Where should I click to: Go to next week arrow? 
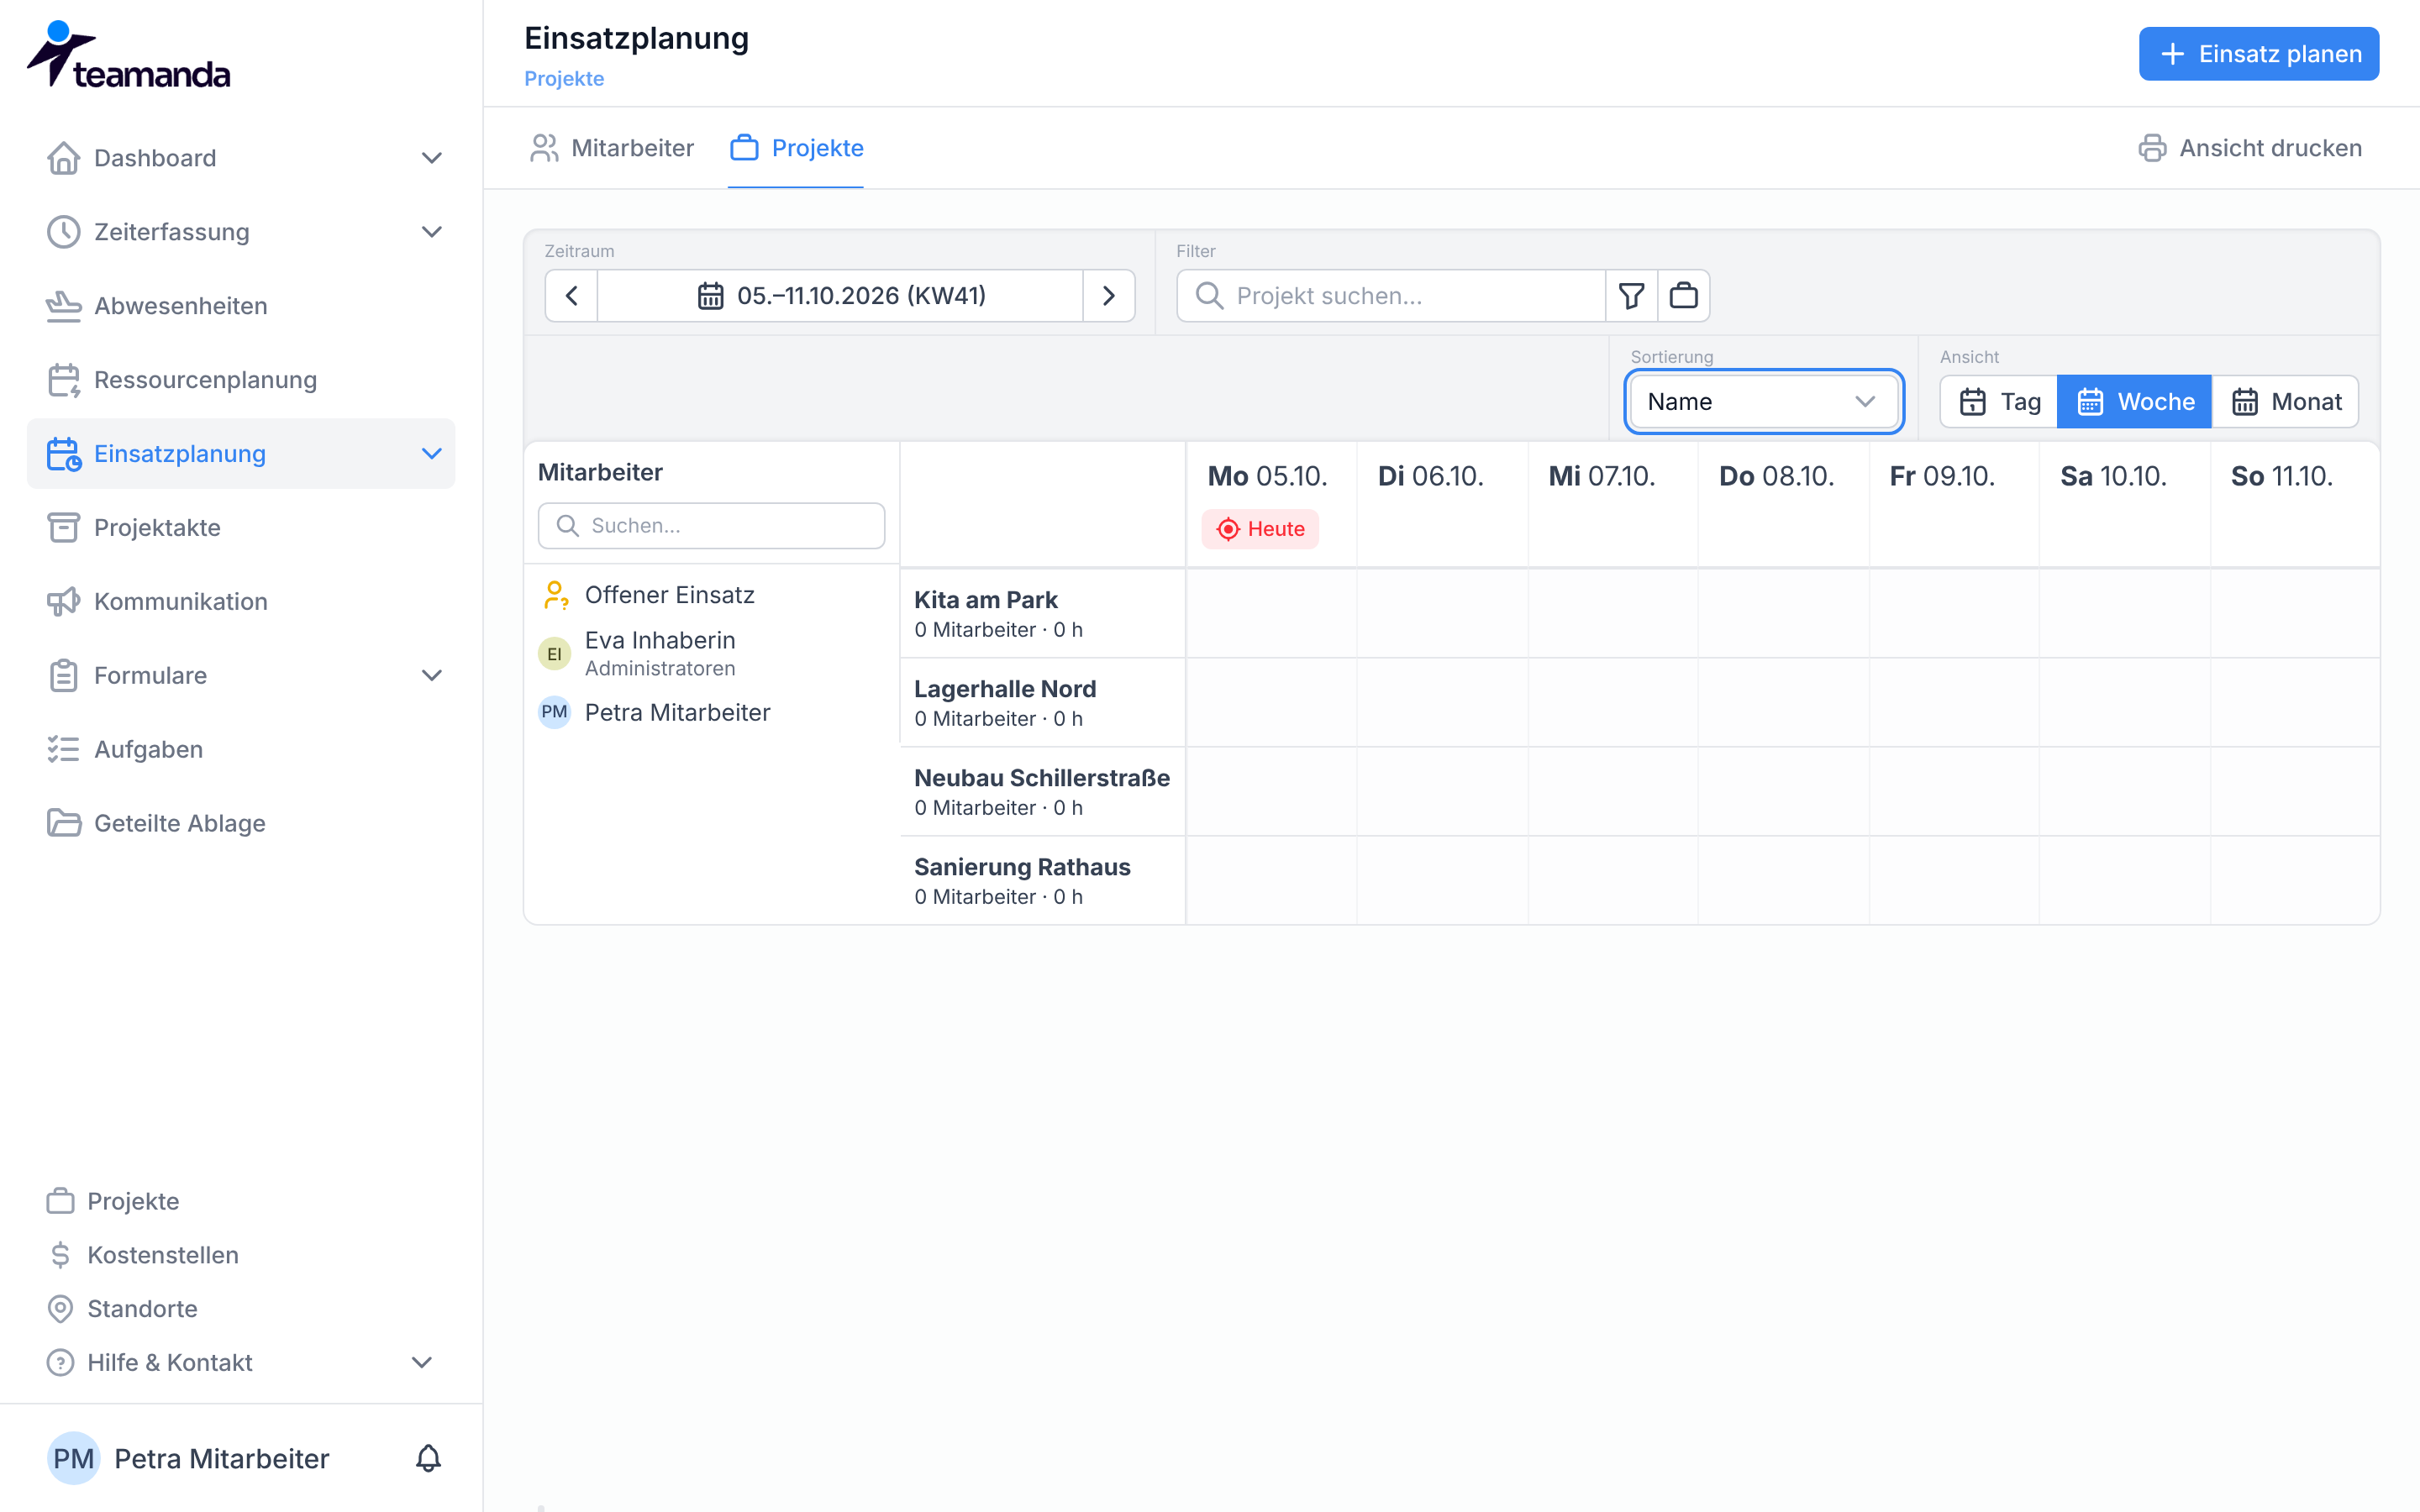coord(1108,295)
